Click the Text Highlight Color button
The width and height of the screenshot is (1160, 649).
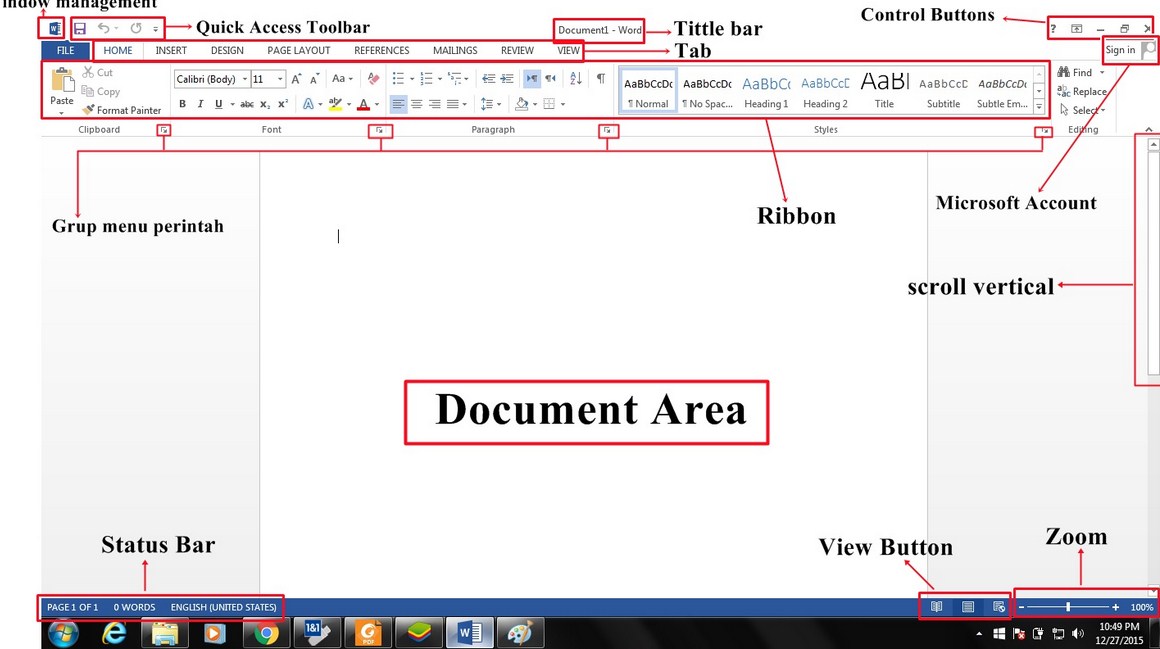(x=335, y=104)
